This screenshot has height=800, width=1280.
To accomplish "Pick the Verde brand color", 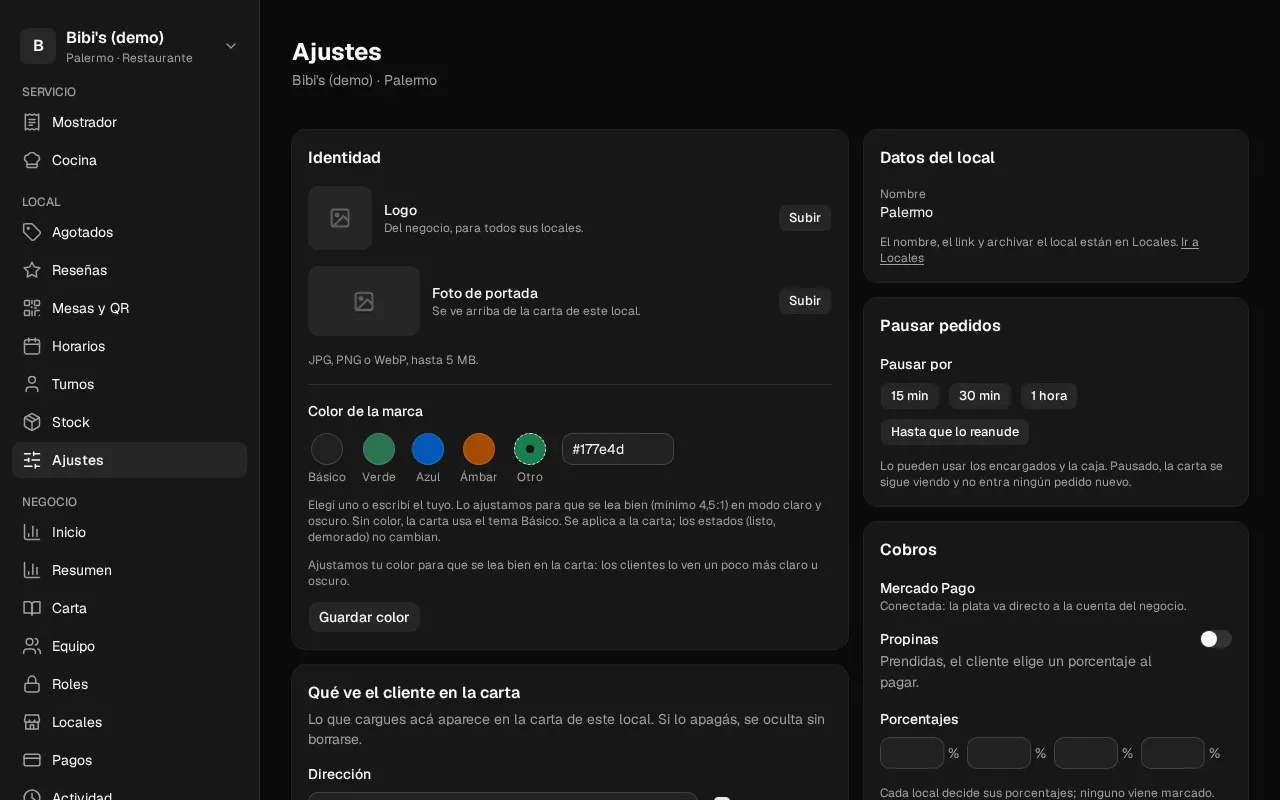I will pyautogui.click(x=379, y=449).
